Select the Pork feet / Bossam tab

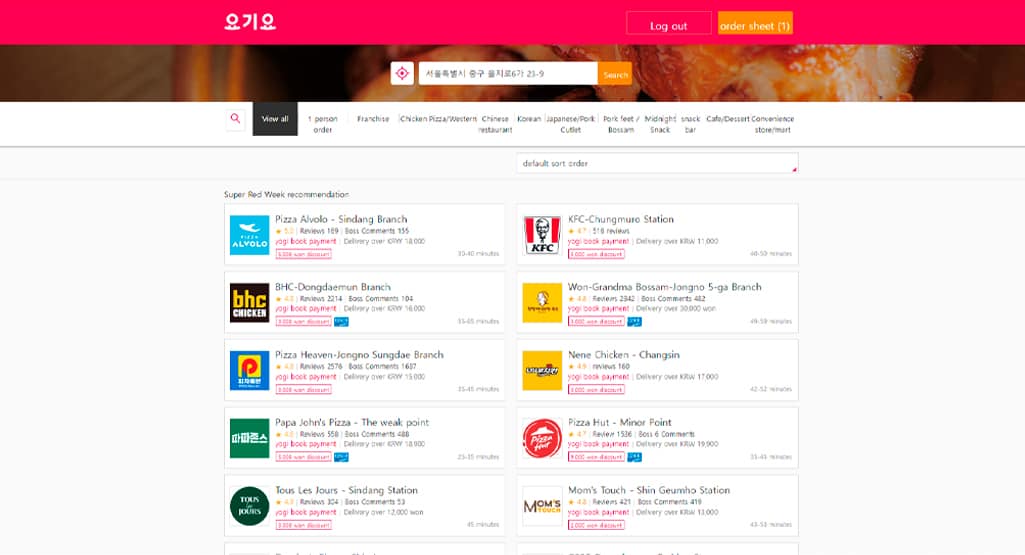tap(621, 124)
